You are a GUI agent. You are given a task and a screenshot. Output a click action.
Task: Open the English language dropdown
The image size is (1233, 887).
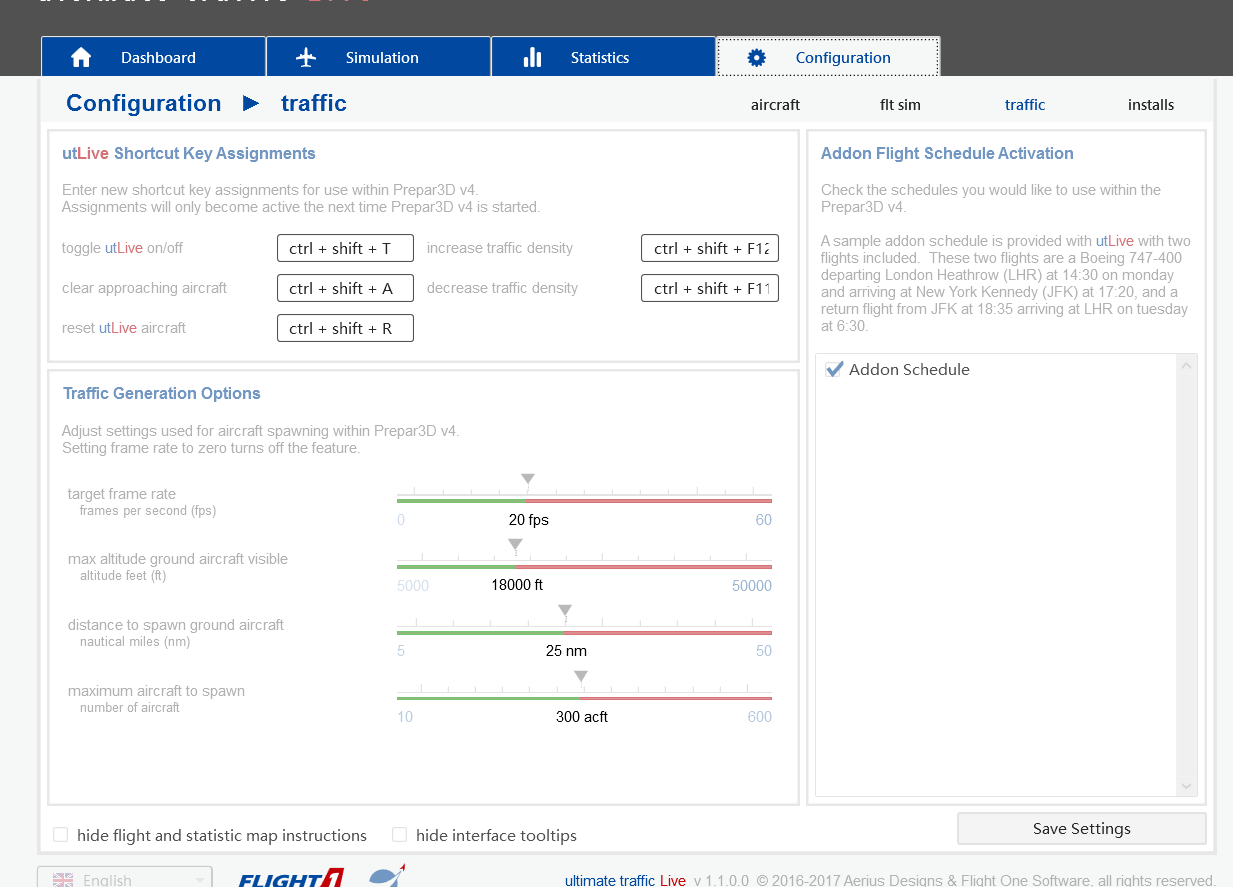pyautogui.click(x=125, y=877)
